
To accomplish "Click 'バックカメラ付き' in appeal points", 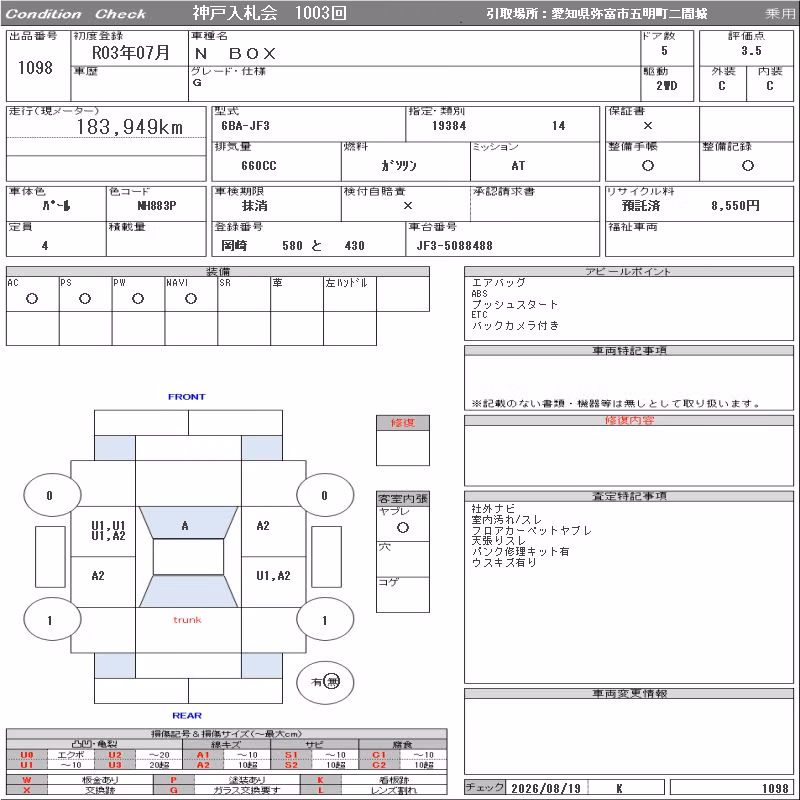I will [x=515, y=326].
